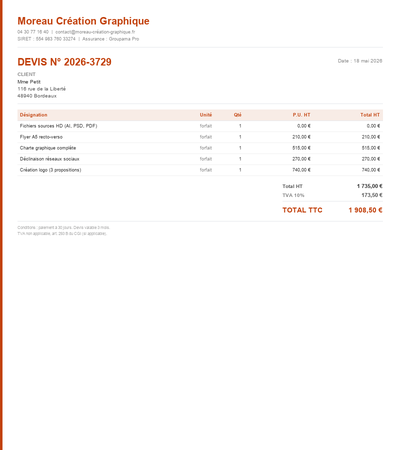Select the Déclinaison réseaux sociaux designation
The image size is (400, 450).
pos(49,159)
